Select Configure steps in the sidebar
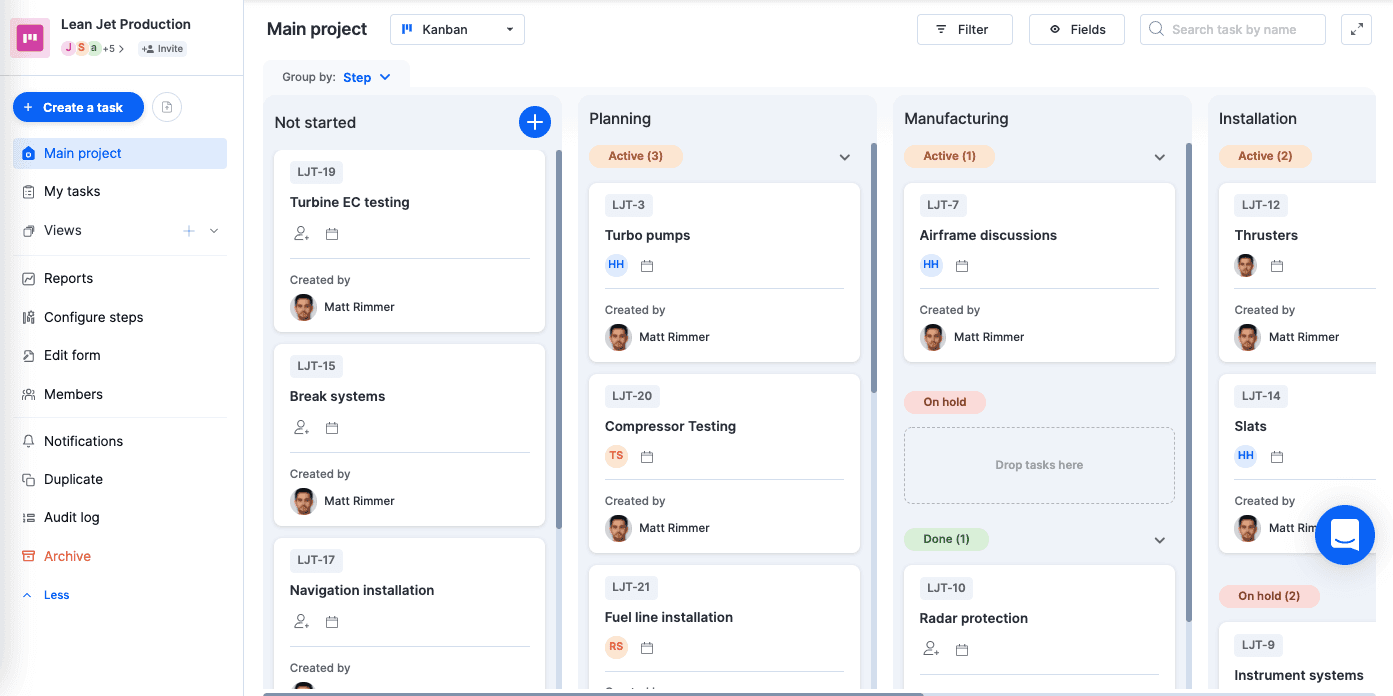The height and width of the screenshot is (696, 1393). [x=93, y=317]
